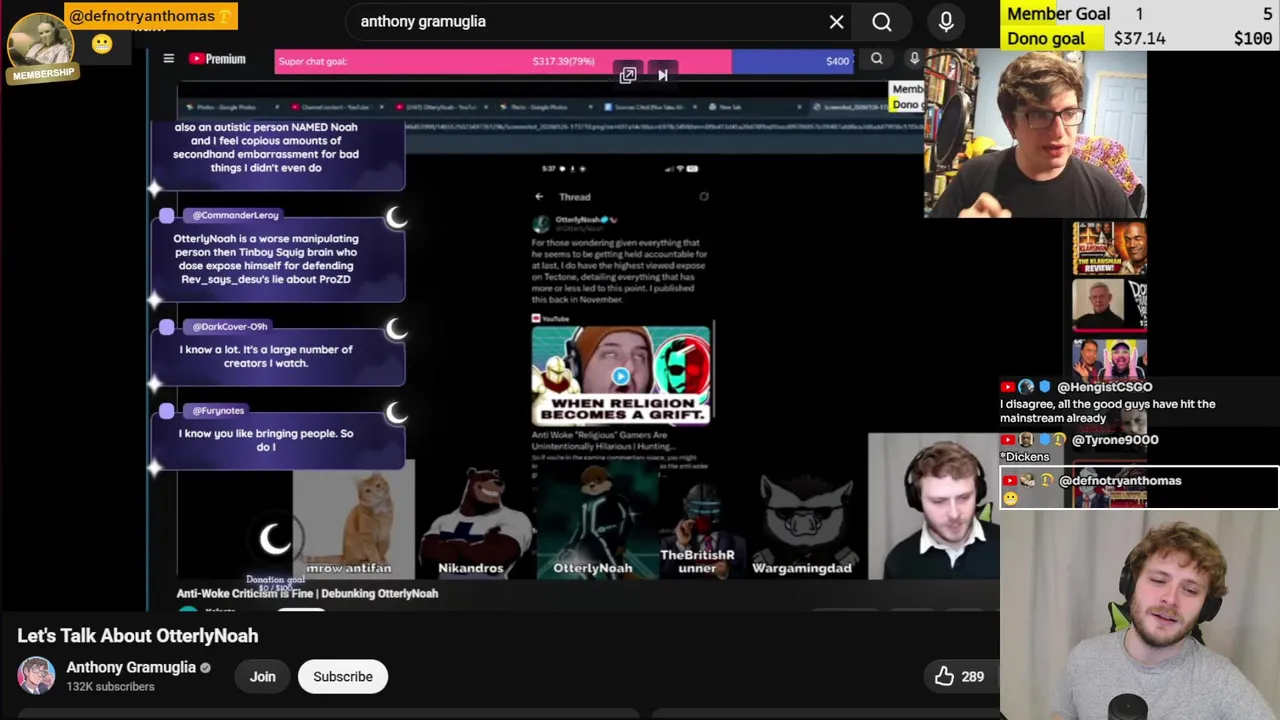Click the Klansman Review recommended thumbnail
The width and height of the screenshot is (1280, 720).
(x=1109, y=249)
